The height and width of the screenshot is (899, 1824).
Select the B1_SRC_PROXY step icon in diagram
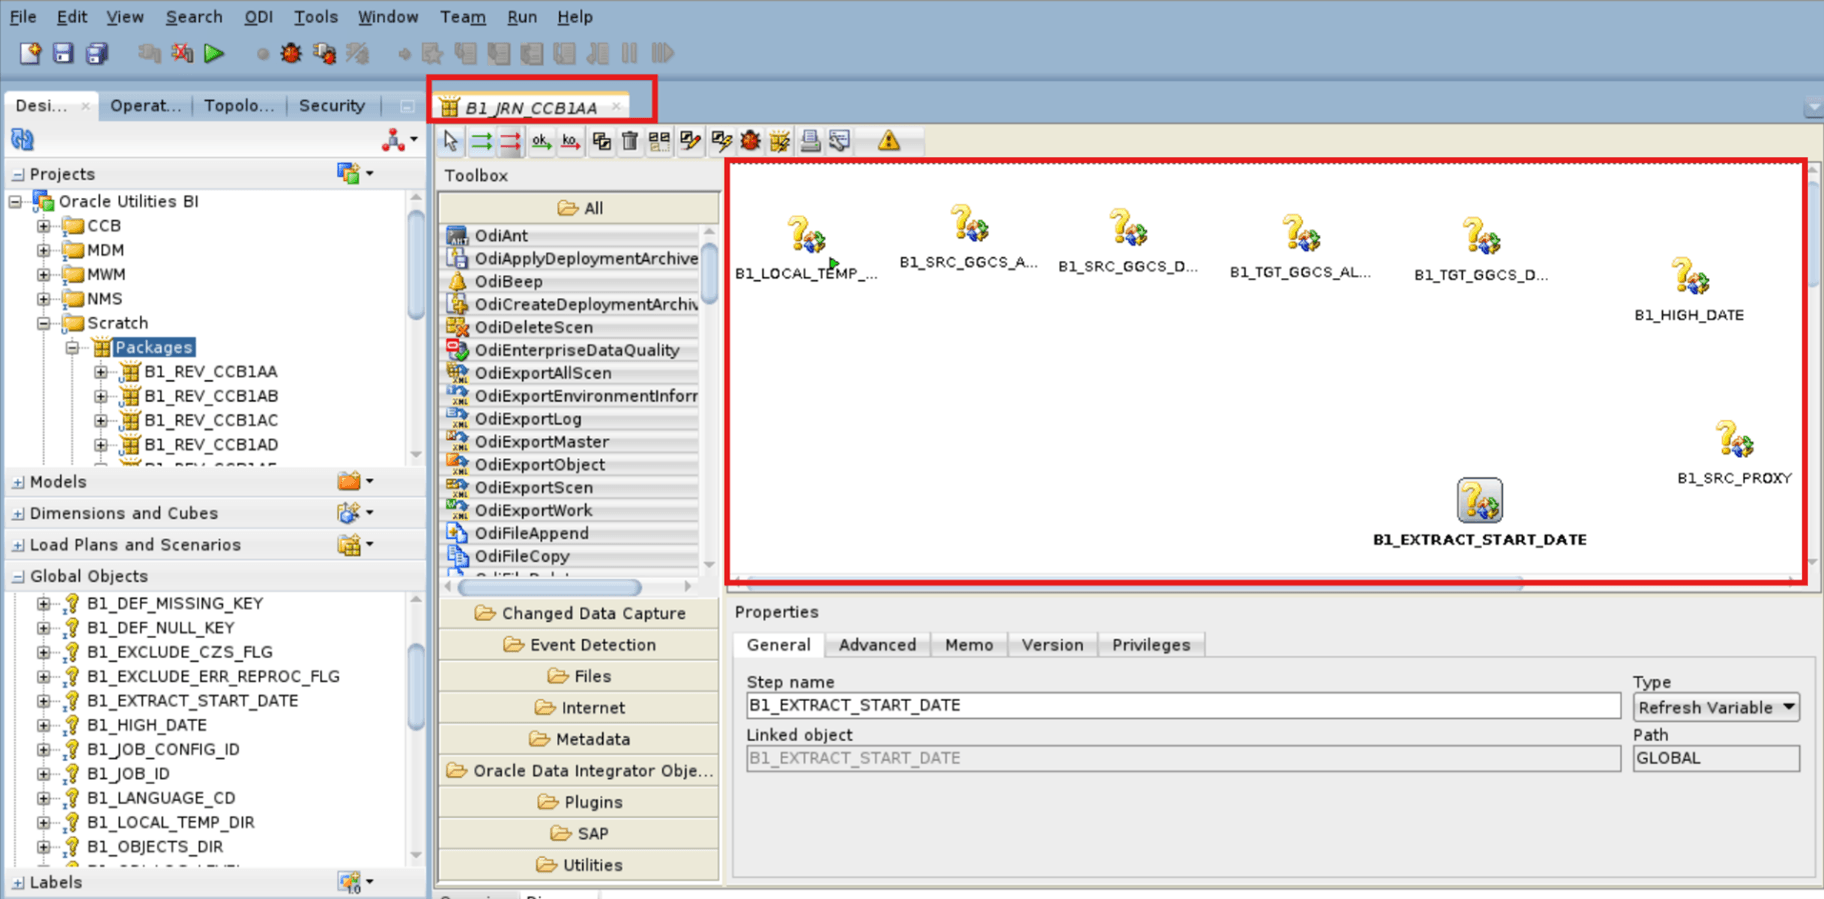1734,439
